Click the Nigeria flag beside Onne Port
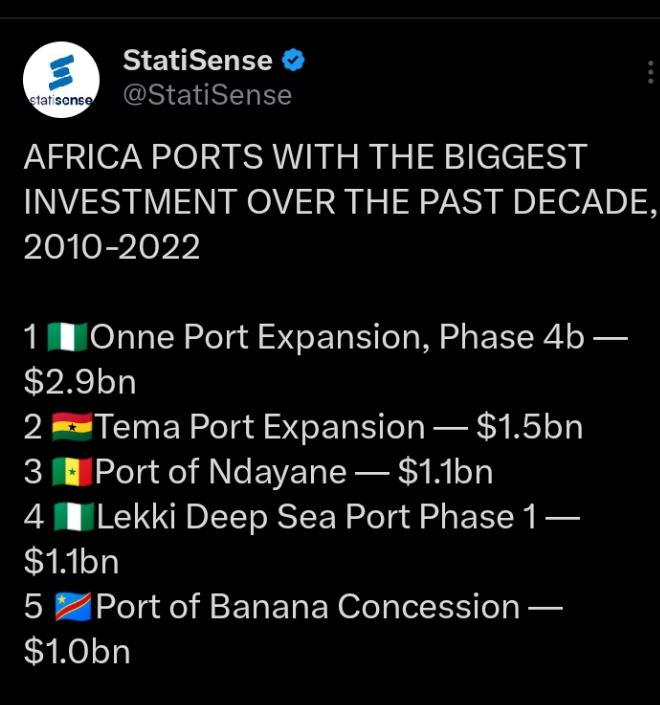This screenshot has height=705, width=660. [x=67, y=337]
